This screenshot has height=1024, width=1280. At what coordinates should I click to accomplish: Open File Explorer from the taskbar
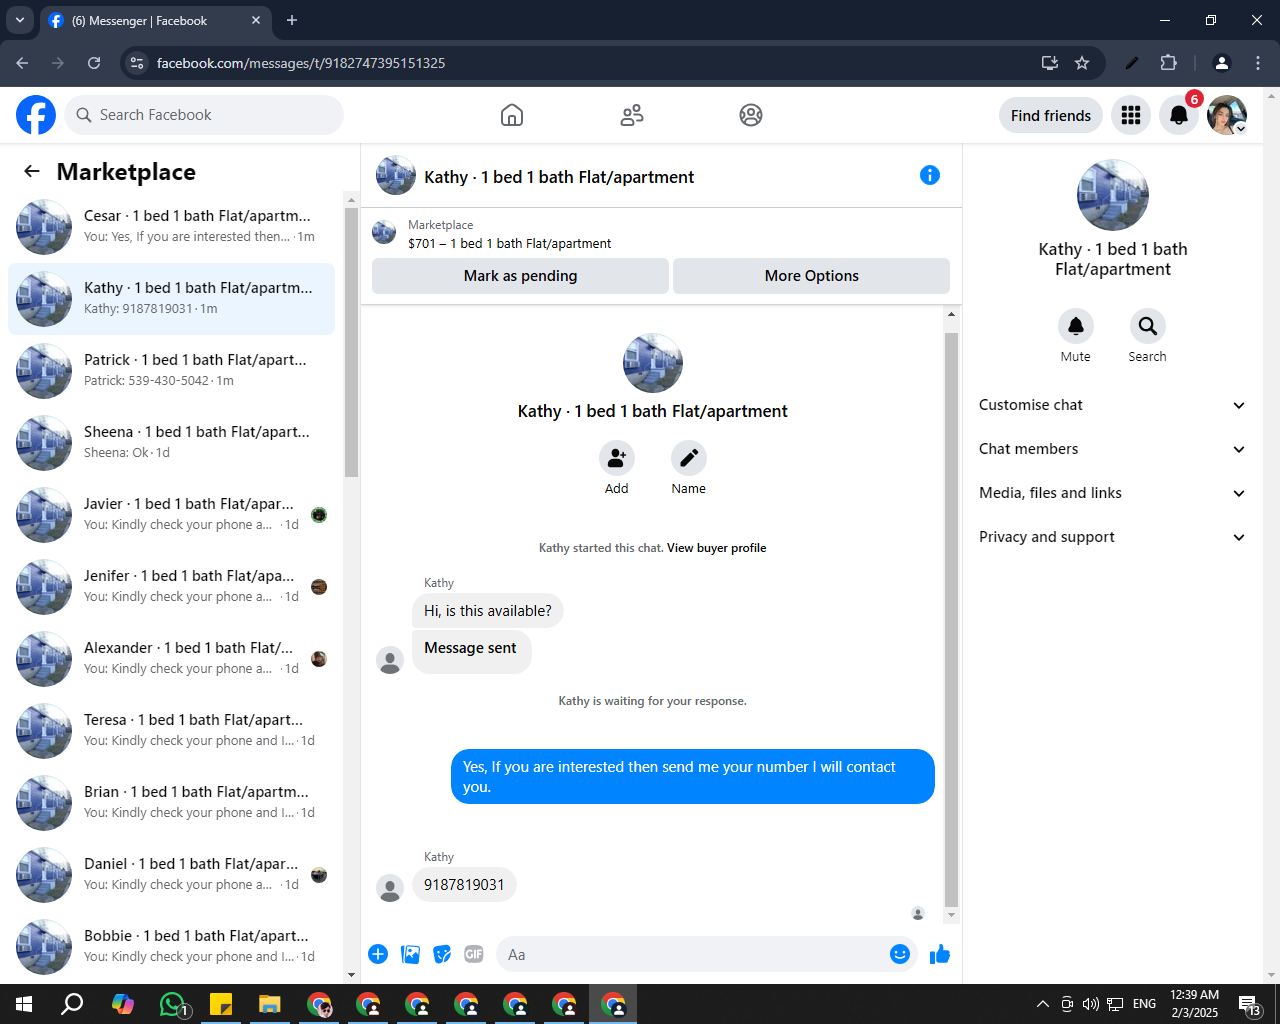click(x=270, y=1004)
